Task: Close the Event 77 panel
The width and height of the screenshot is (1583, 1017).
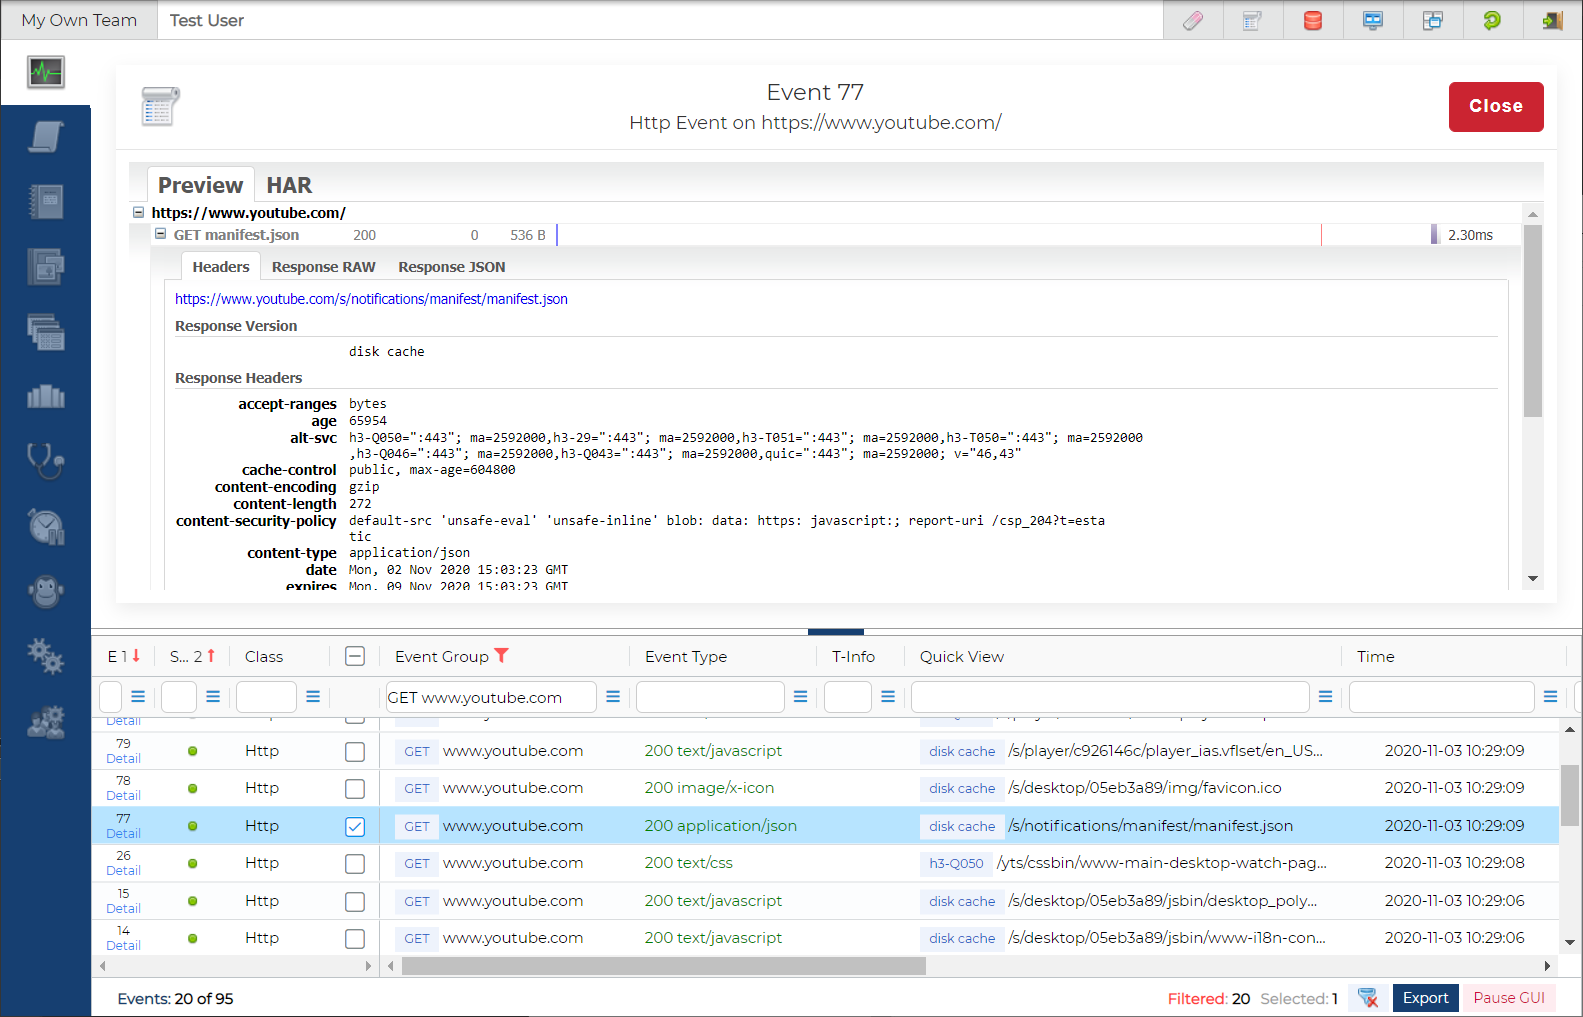Action: [x=1496, y=107]
